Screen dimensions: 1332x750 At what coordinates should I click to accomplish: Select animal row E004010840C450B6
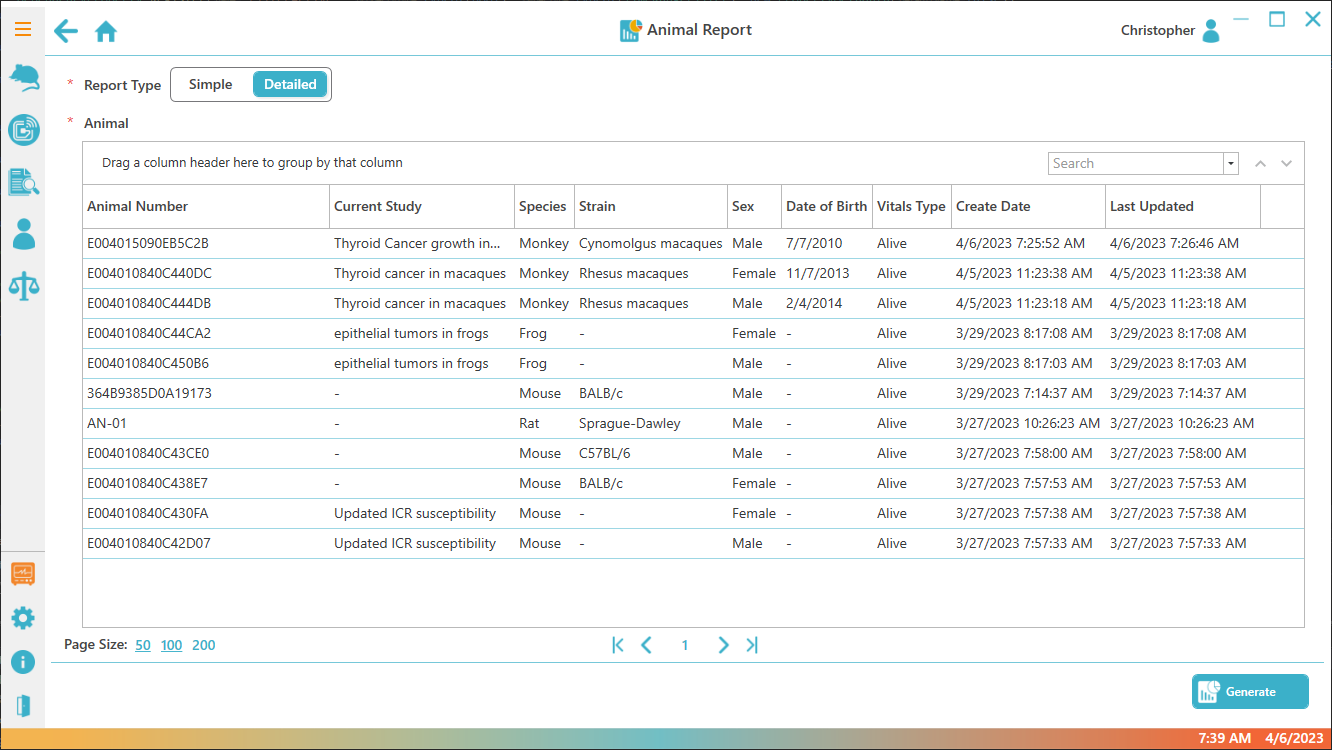[693, 364]
